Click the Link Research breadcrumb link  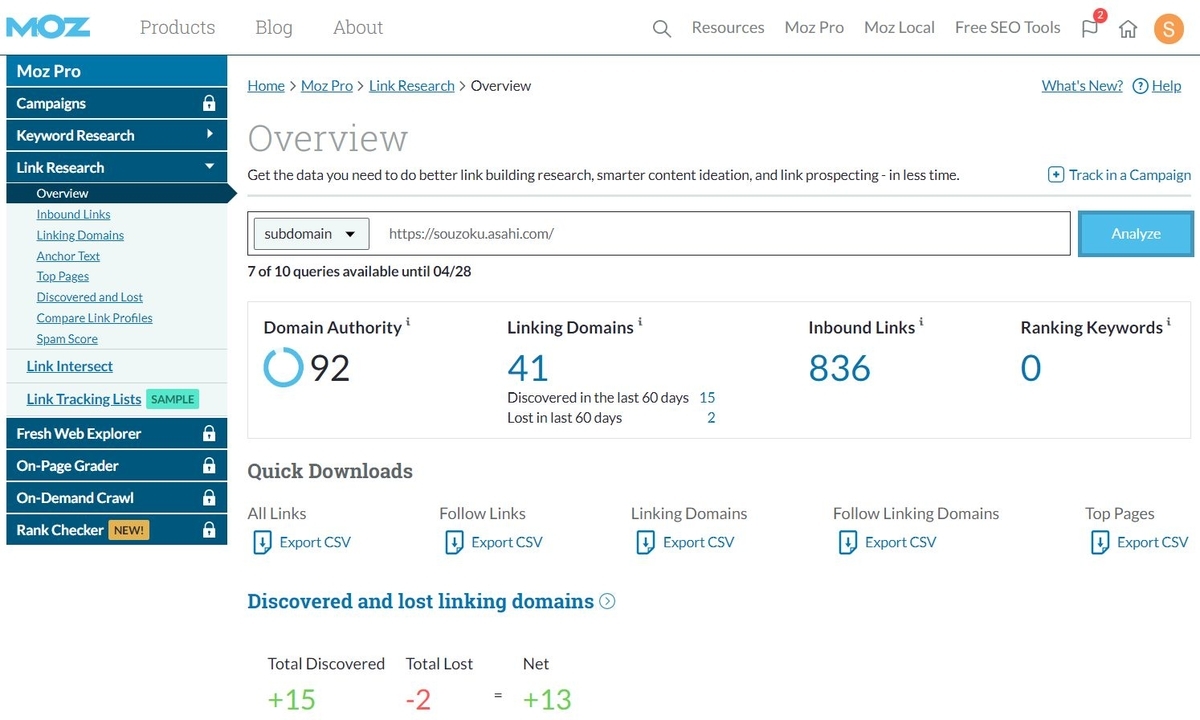[x=412, y=86]
